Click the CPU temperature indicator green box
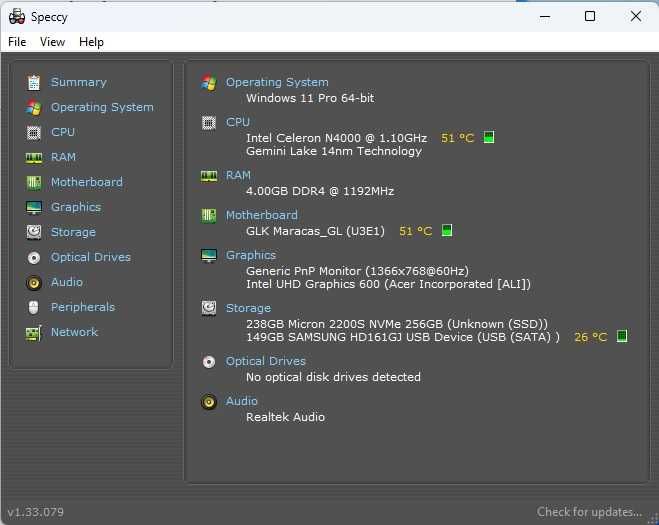Viewport: 659px width, 525px height. tap(489, 138)
